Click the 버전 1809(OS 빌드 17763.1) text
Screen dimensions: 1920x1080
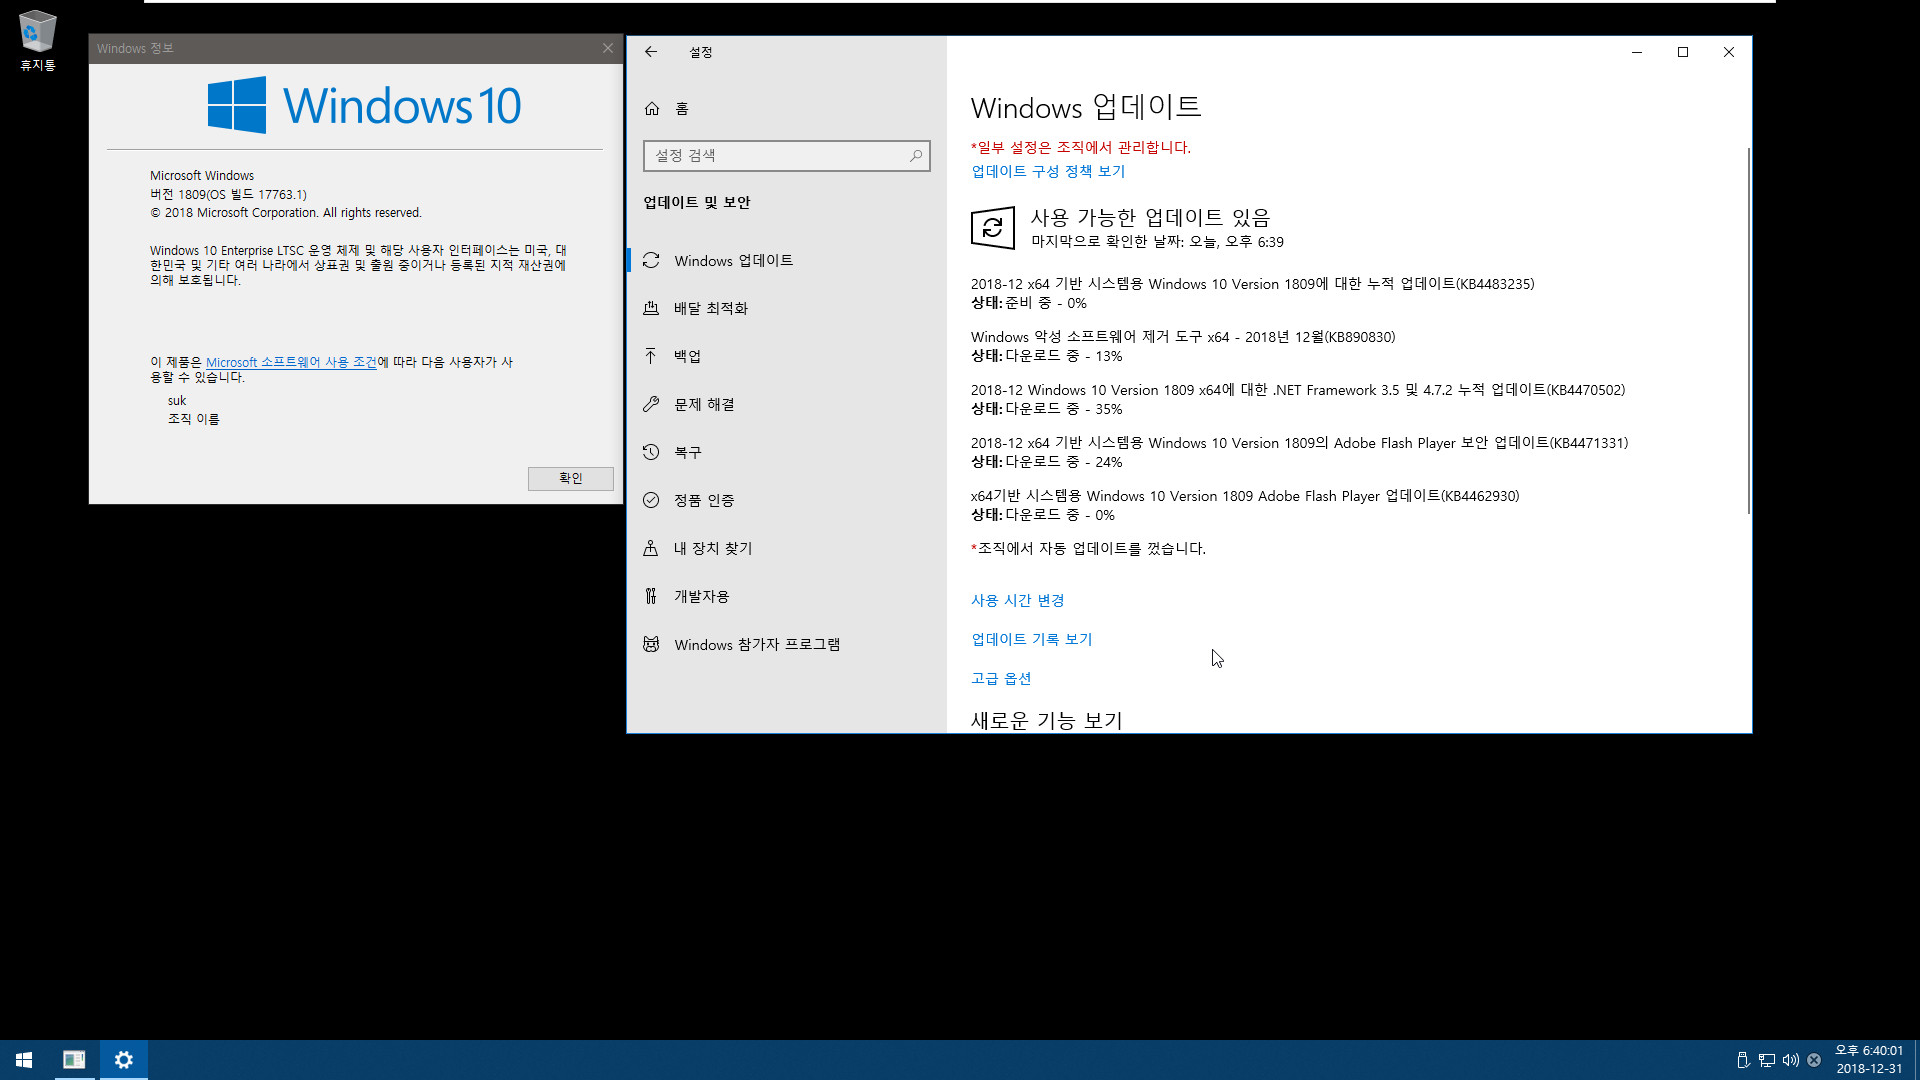click(228, 194)
